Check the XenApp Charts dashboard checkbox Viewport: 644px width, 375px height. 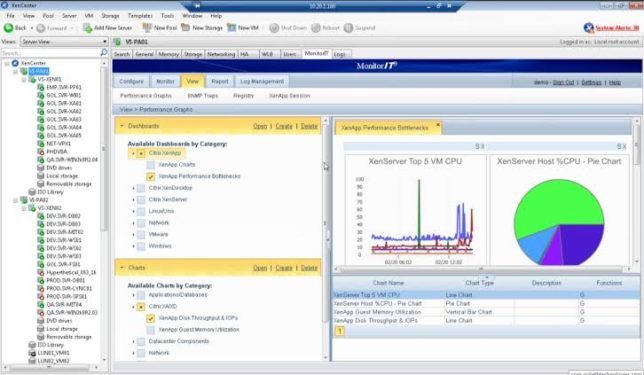click(151, 165)
